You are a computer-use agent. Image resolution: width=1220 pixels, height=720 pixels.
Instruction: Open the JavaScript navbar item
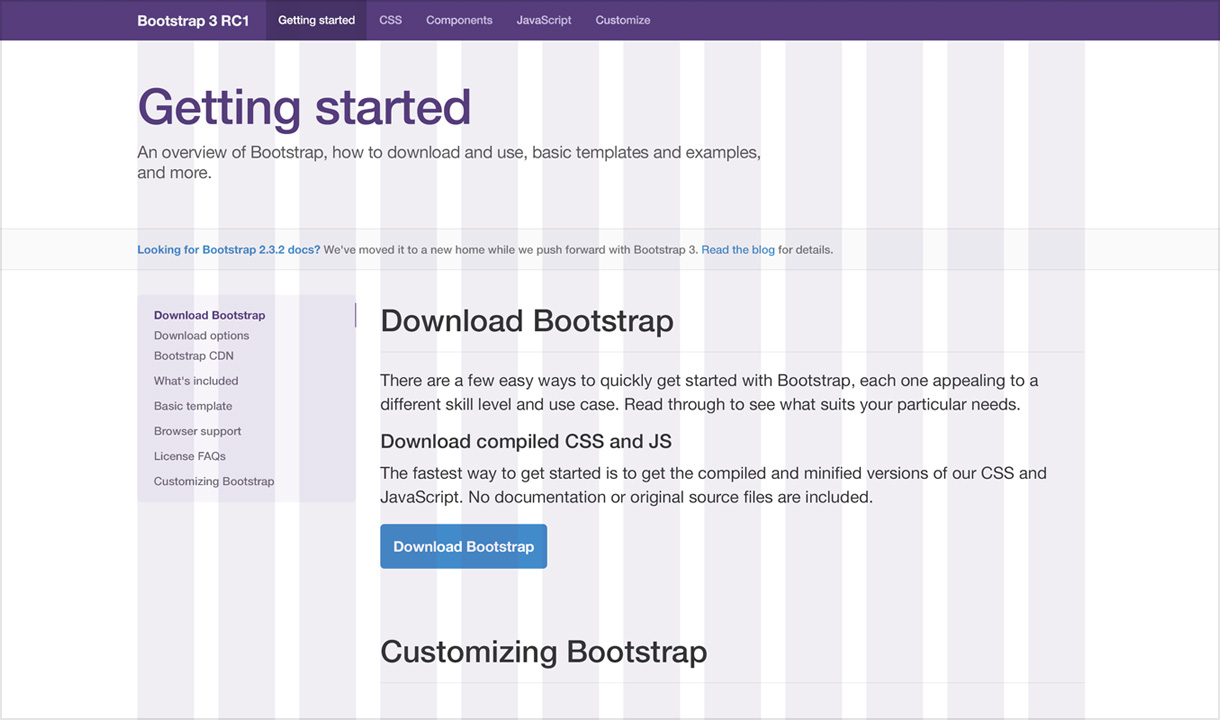544,20
